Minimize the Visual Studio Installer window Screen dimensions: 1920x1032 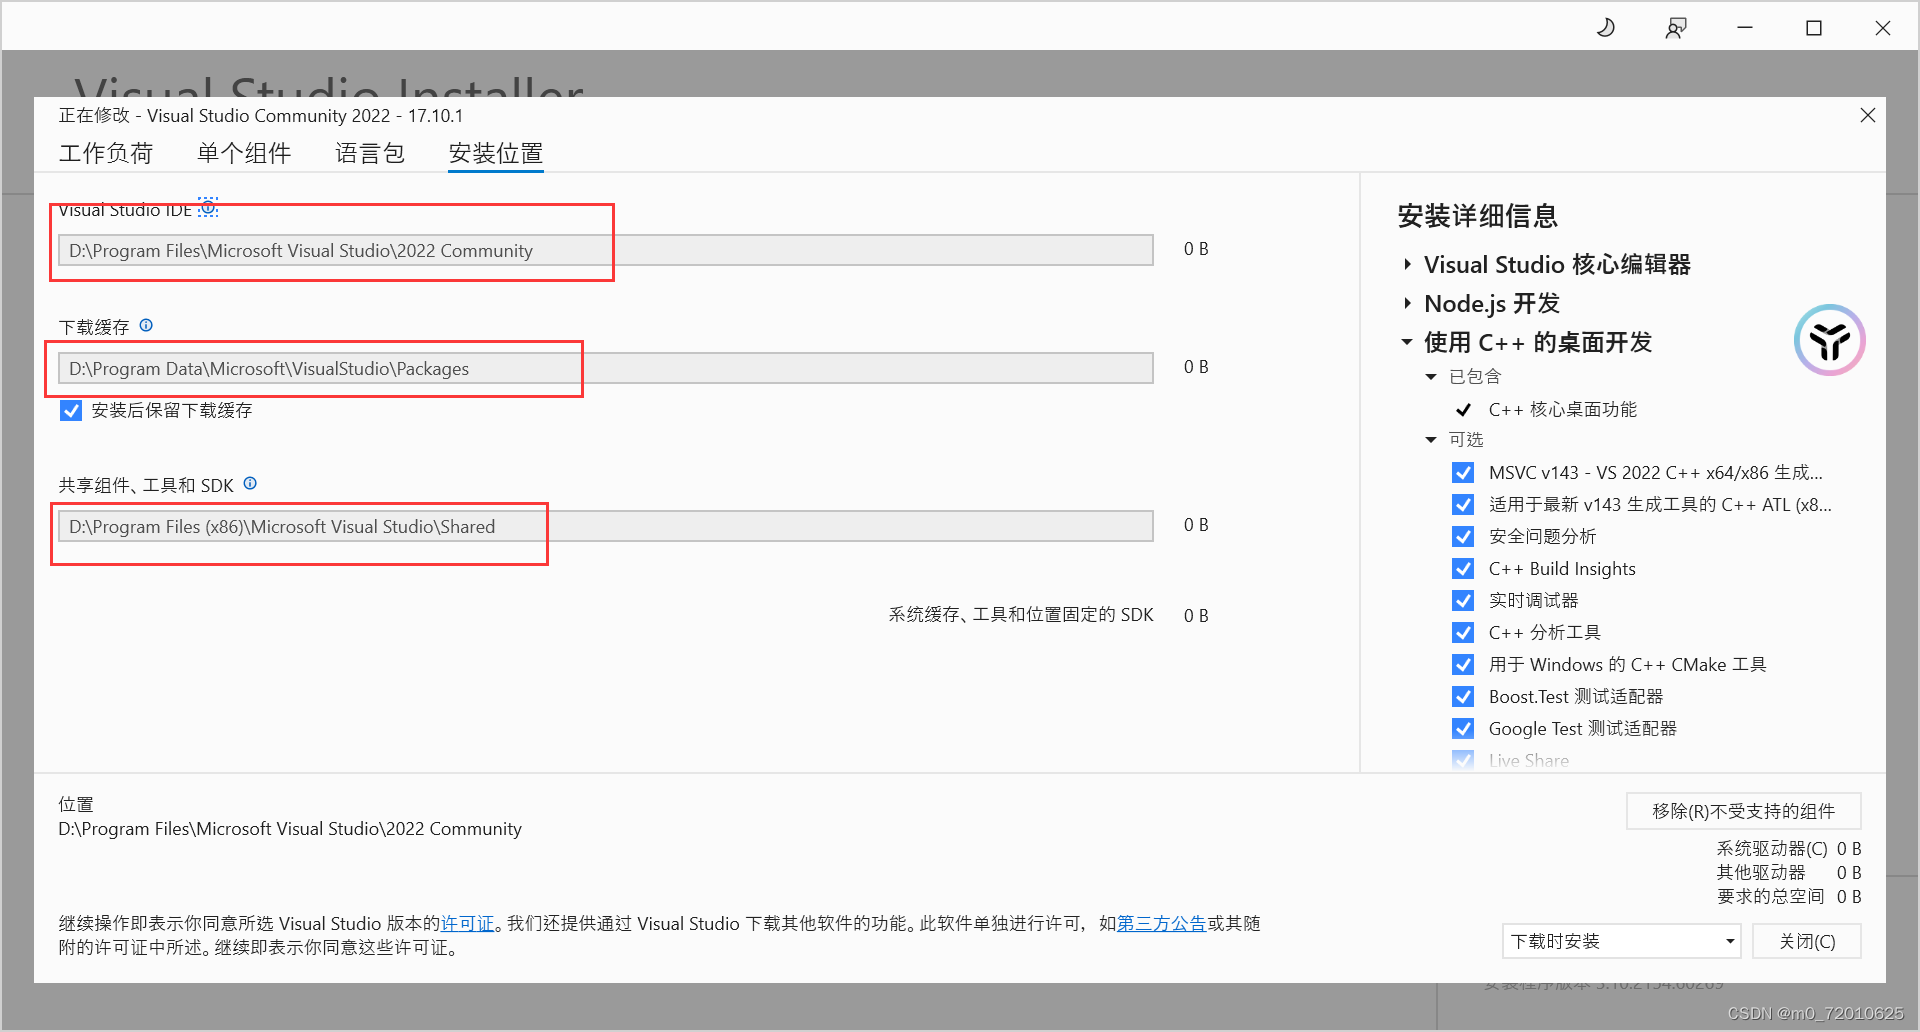1745,28
